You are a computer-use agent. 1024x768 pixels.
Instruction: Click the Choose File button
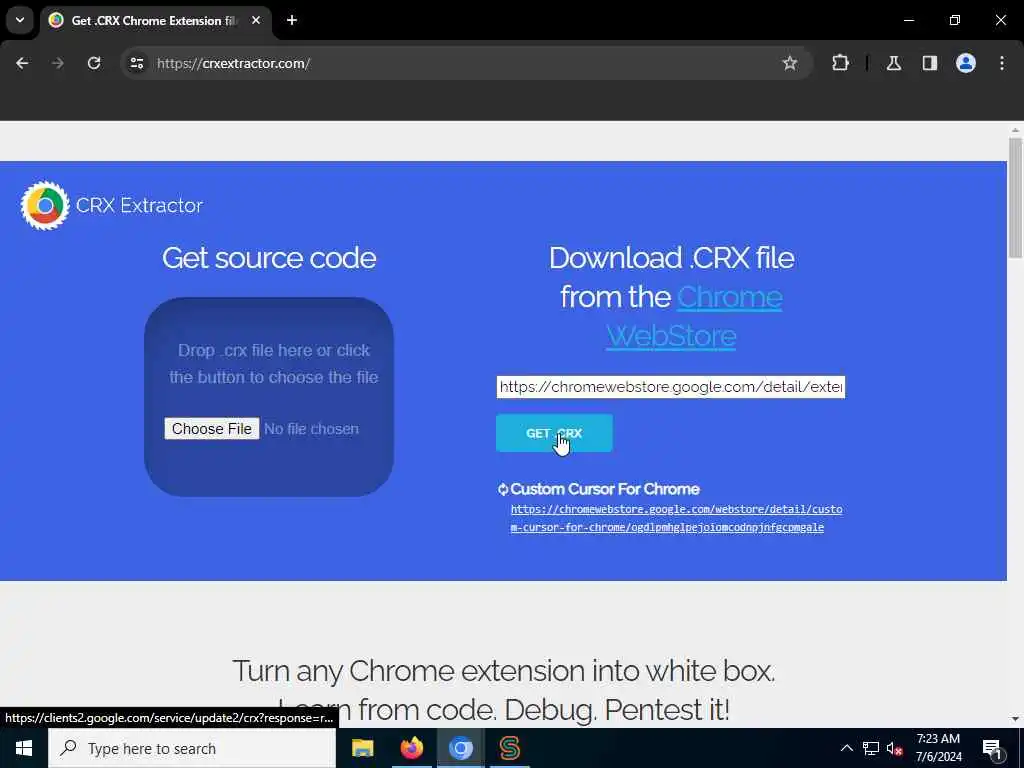tap(212, 429)
